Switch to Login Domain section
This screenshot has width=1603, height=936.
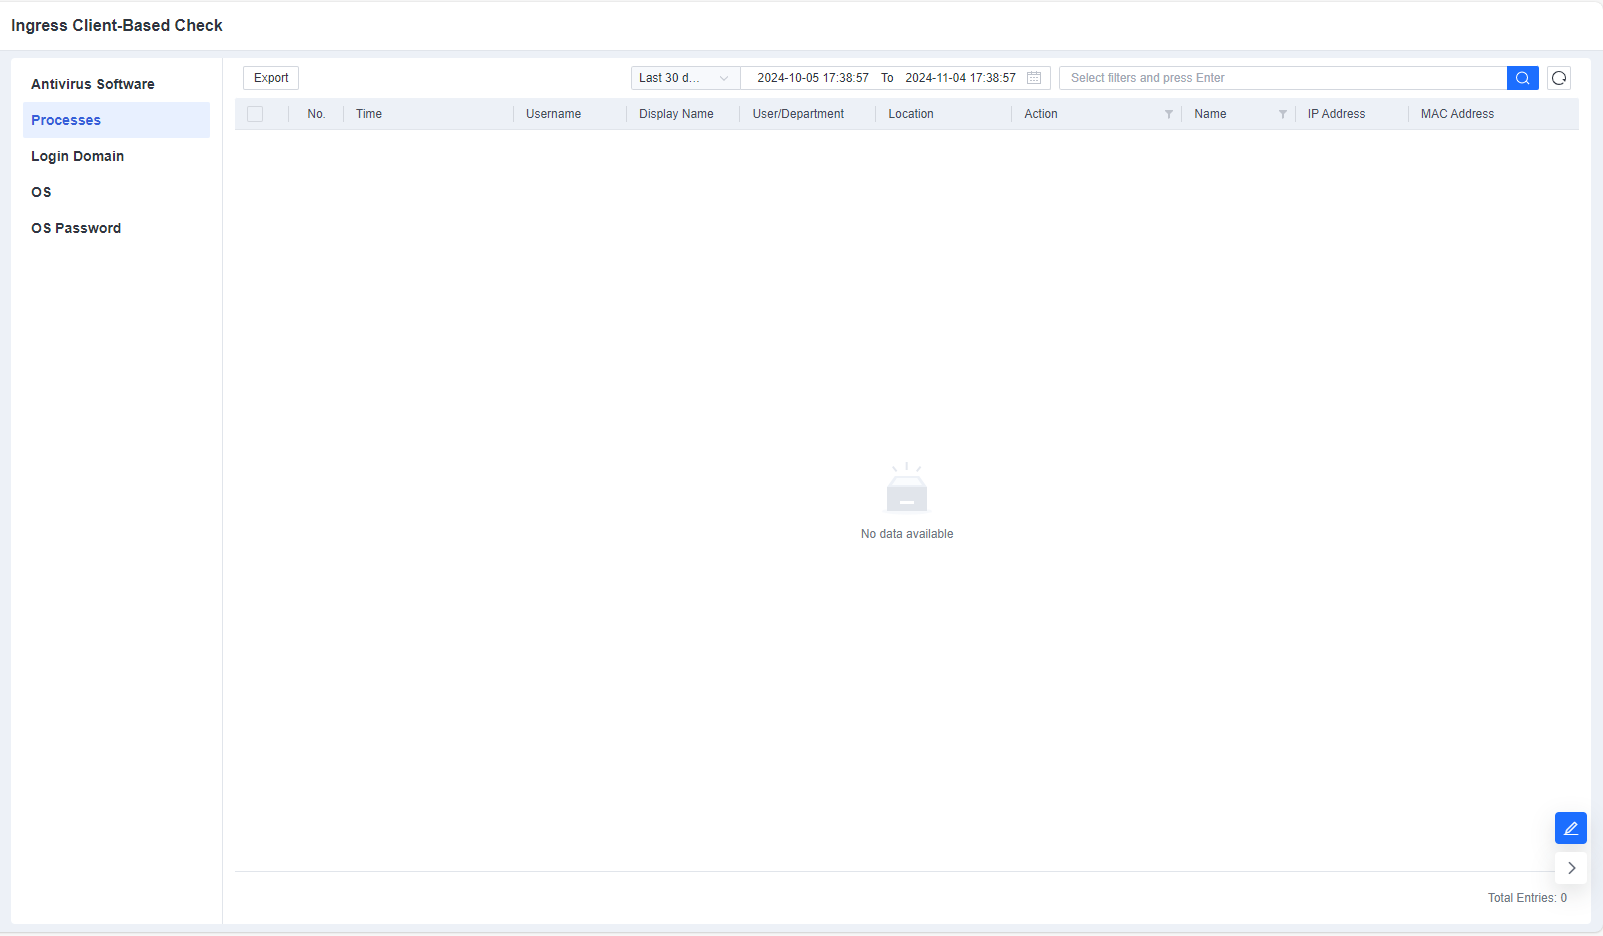pos(78,156)
